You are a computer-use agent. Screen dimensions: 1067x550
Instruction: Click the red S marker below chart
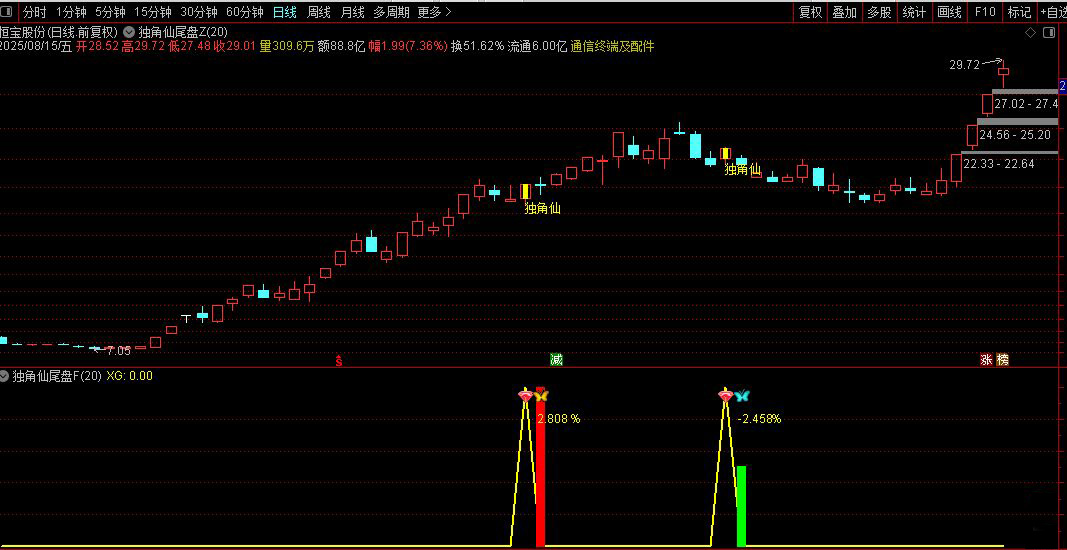[338, 361]
